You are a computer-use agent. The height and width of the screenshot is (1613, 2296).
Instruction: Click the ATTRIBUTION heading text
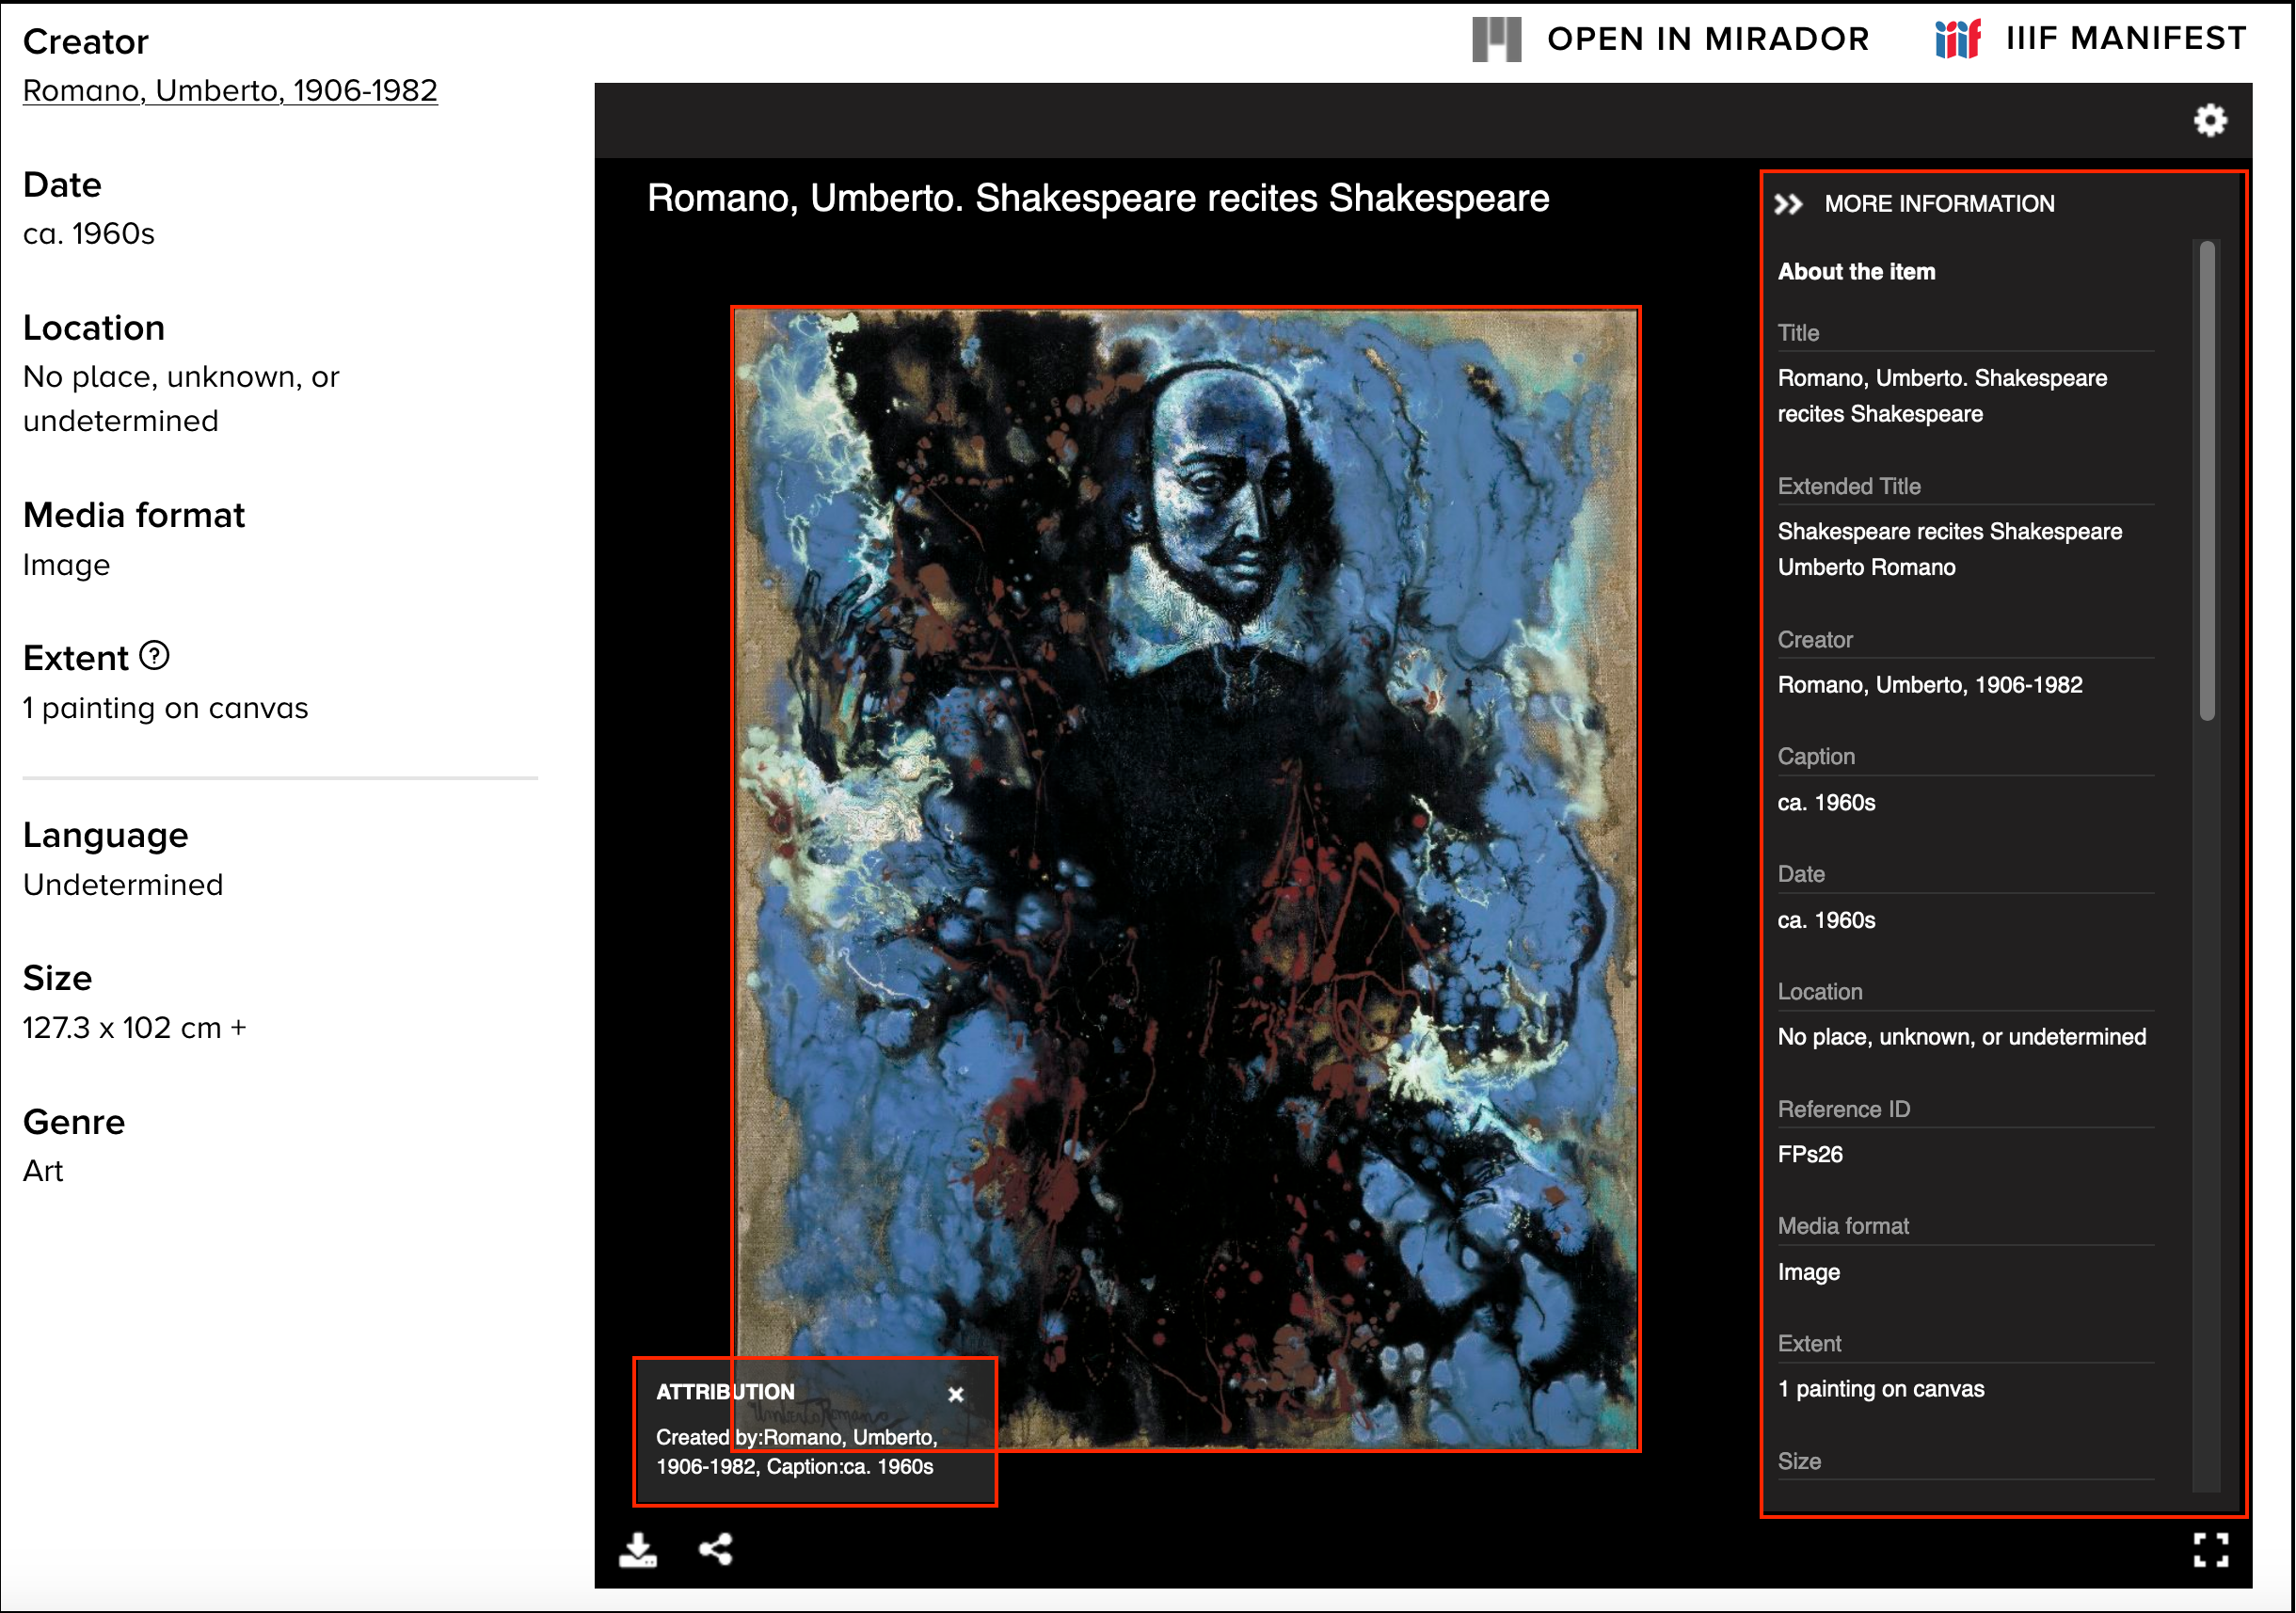click(726, 1392)
